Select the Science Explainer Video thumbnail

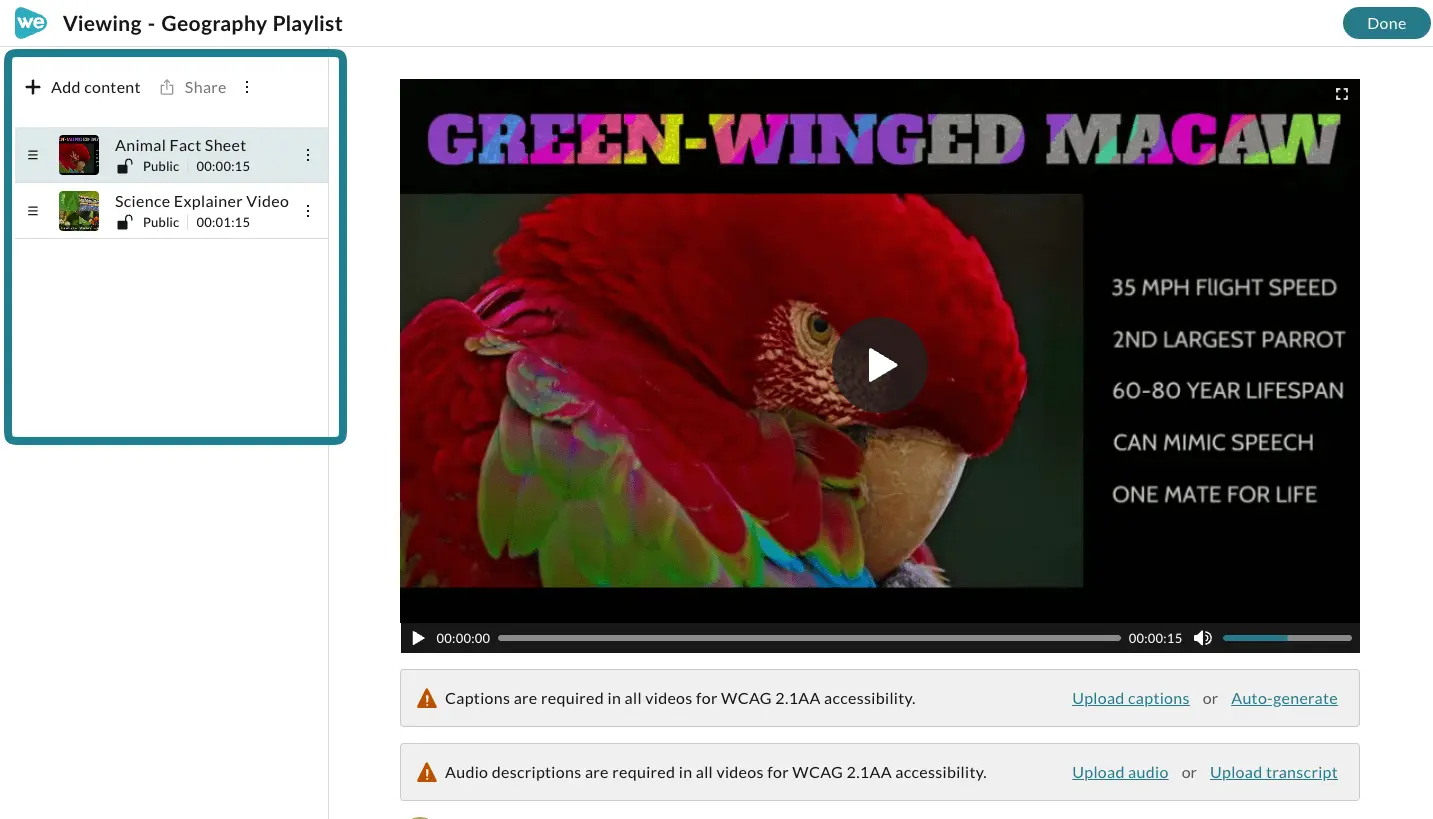tap(79, 211)
